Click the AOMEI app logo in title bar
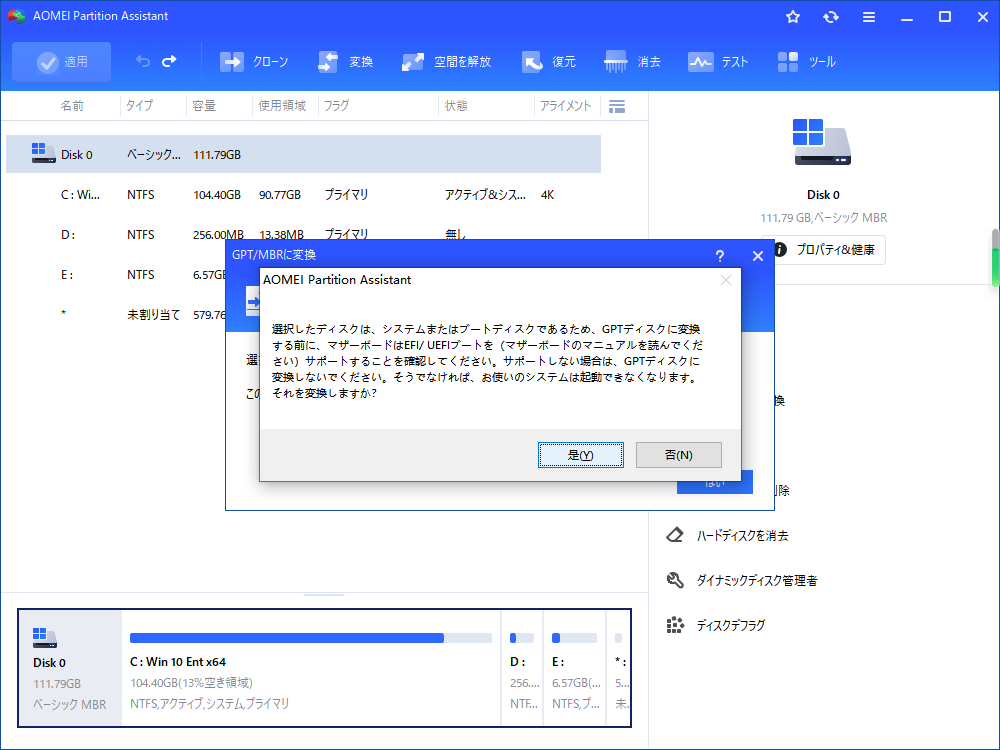This screenshot has width=1000, height=750. [x=16, y=16]
